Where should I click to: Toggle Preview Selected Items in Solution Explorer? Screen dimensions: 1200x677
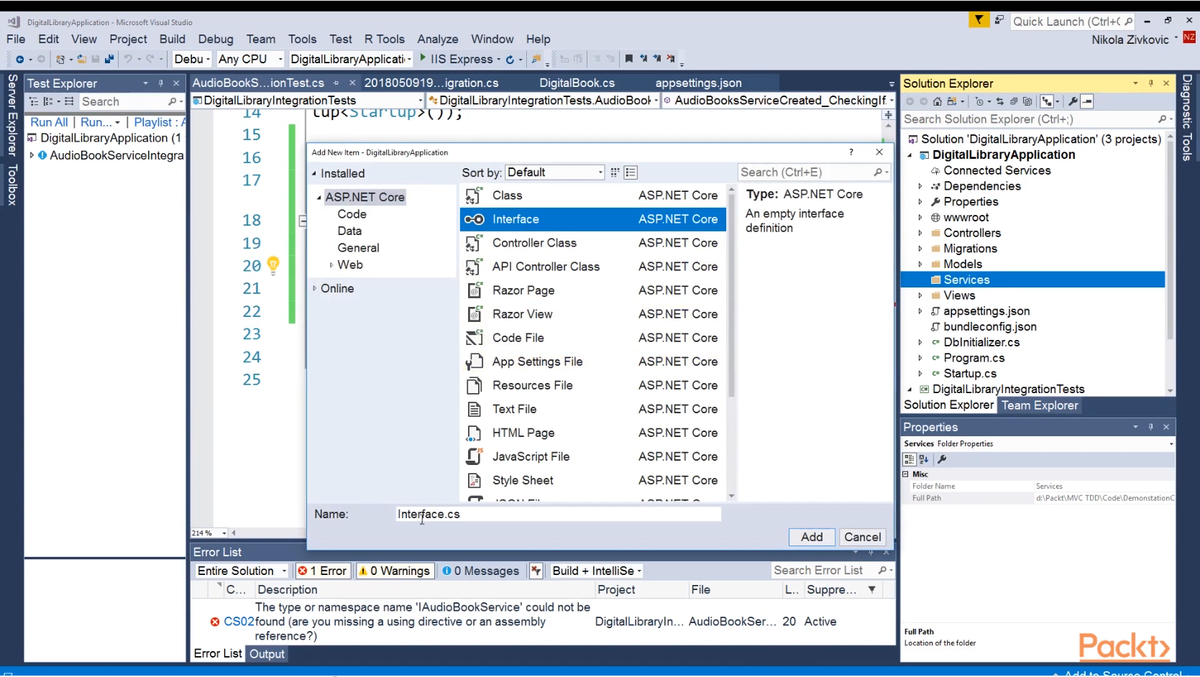pyautogui.click(x=1087, y=101)
